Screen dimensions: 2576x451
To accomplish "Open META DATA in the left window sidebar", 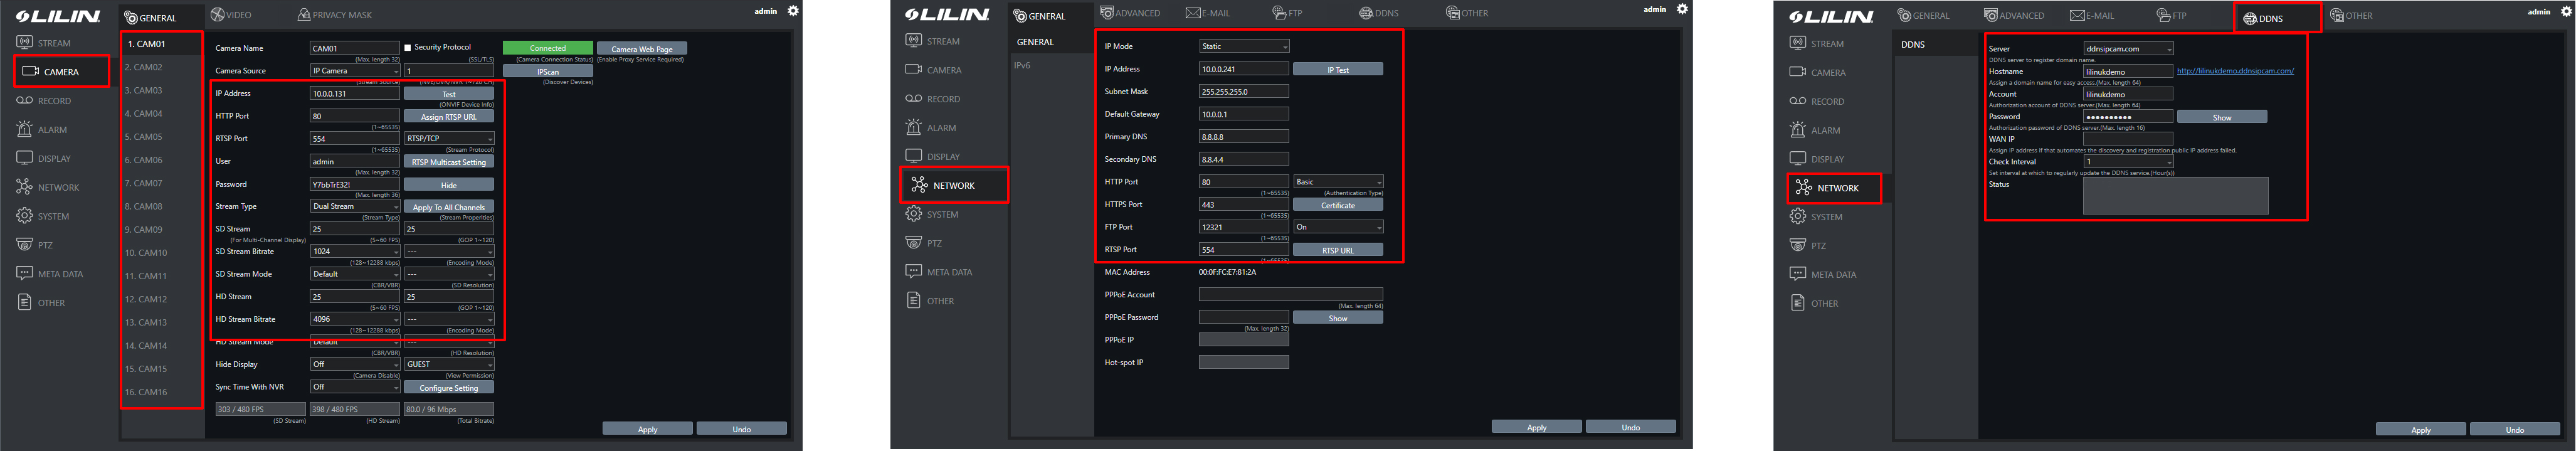I will pos(50,274).
